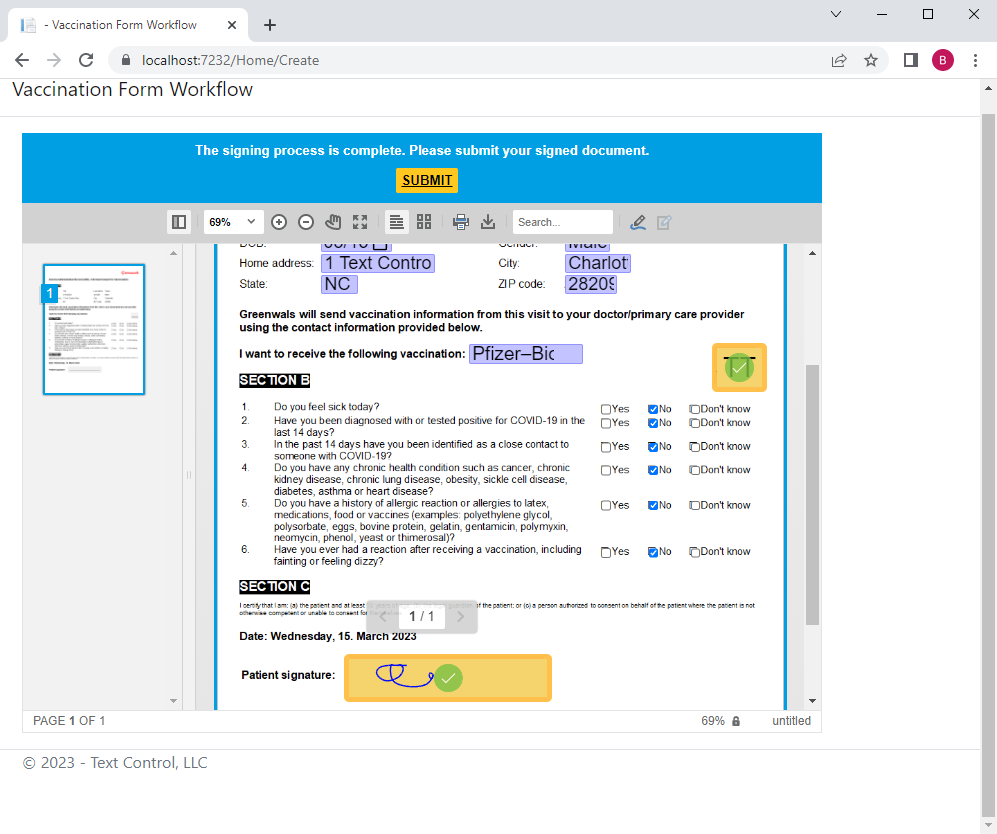Viewport: 997px width, 834px height.
Task: Check Don't know for question 6
Action: (694, 552)
